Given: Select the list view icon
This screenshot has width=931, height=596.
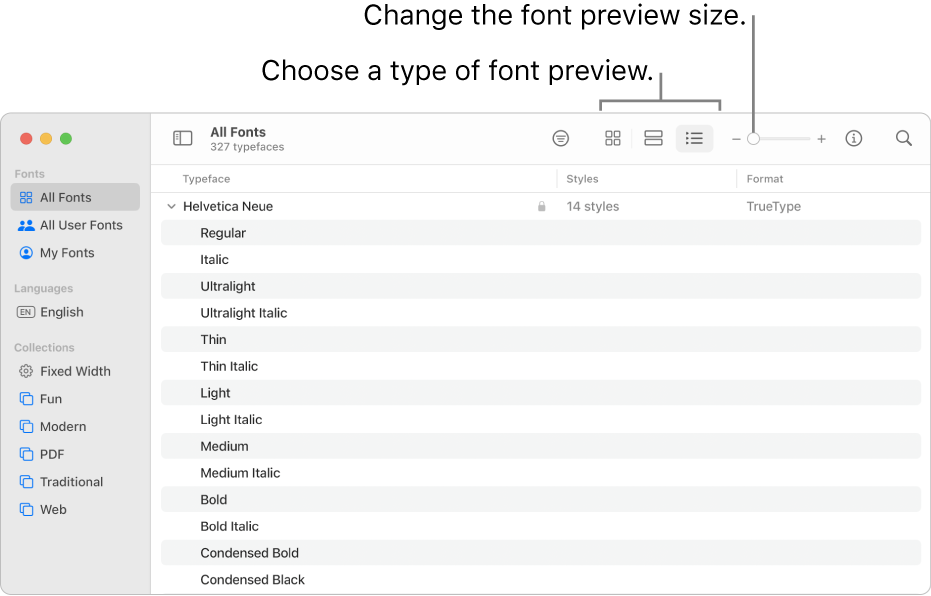Looking at the screenshot, I should [x=694, y=138].
